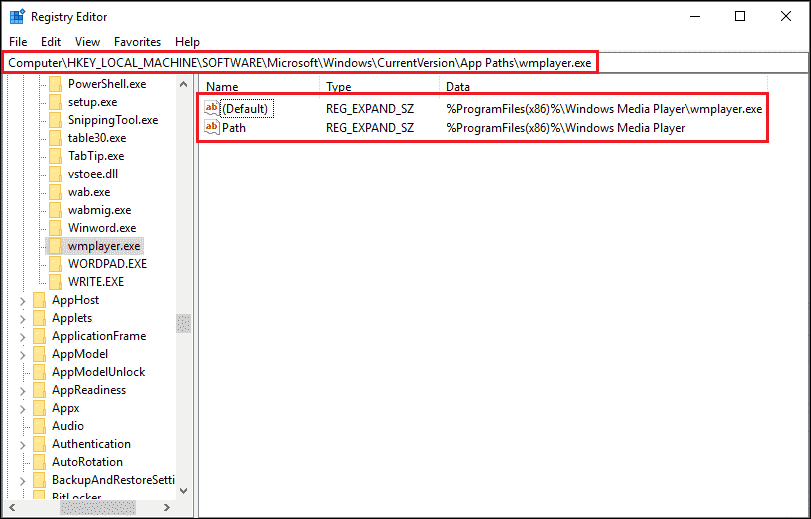Click the tree pane scroll down arrow
The height and width of the screenshot is (519, 811).
(x=184, y=491)
